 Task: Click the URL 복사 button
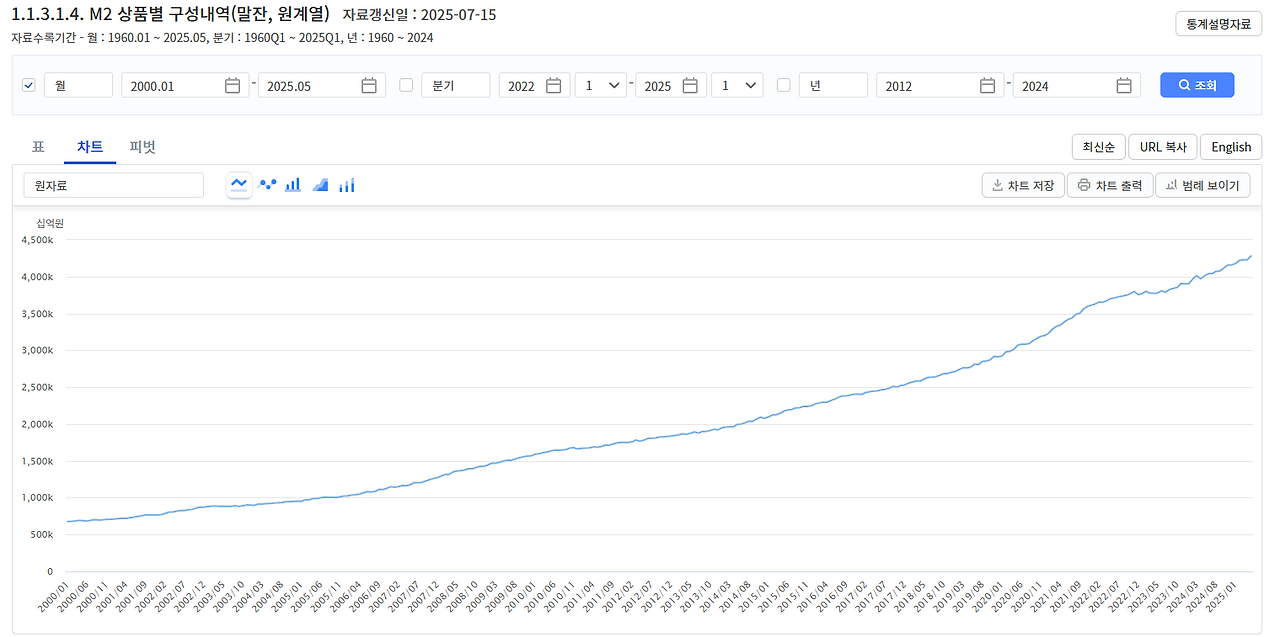pos(1163,147)
